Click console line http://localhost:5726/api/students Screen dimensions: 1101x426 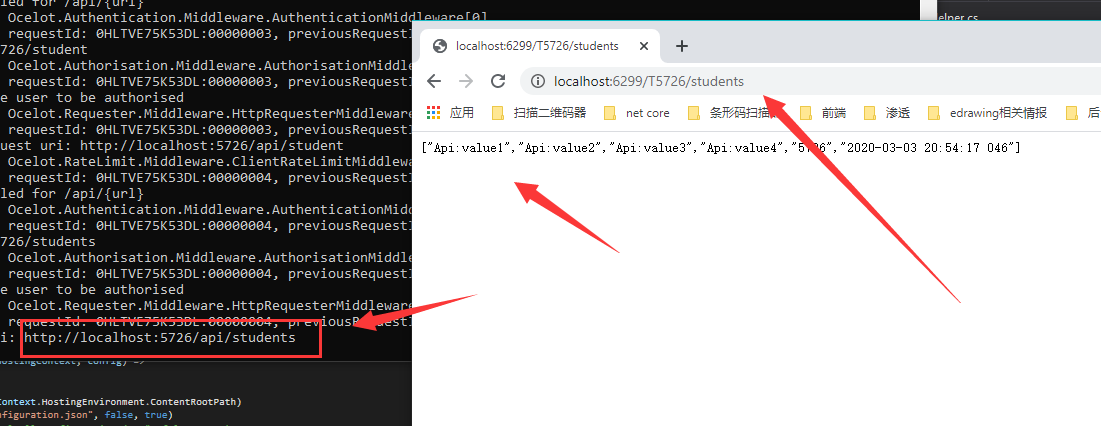pyautogui.click(x=160, y=338)
